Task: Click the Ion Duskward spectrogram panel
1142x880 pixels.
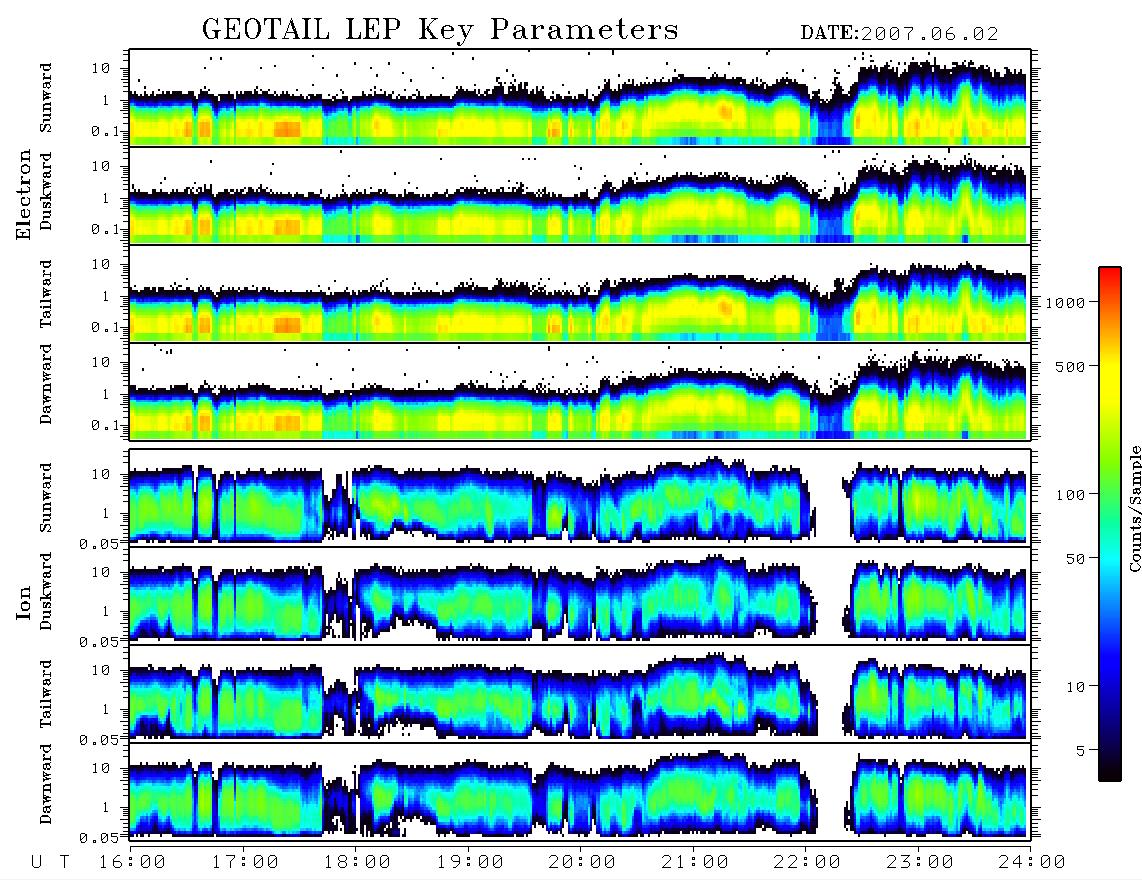Action: coord(580,595)
